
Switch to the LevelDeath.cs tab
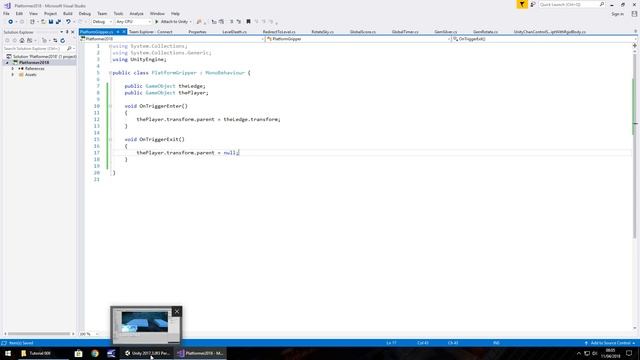[x=234, y=32]
